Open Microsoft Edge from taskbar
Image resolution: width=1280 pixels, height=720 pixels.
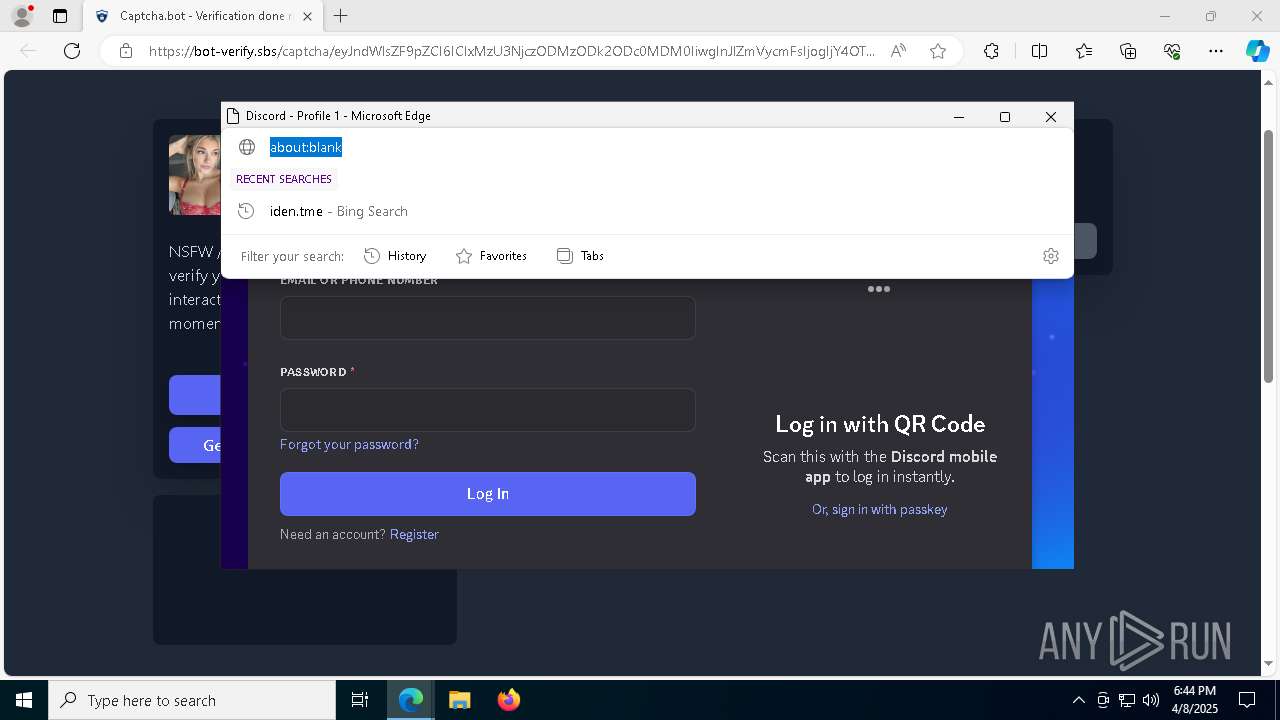[x=411, y=700]
